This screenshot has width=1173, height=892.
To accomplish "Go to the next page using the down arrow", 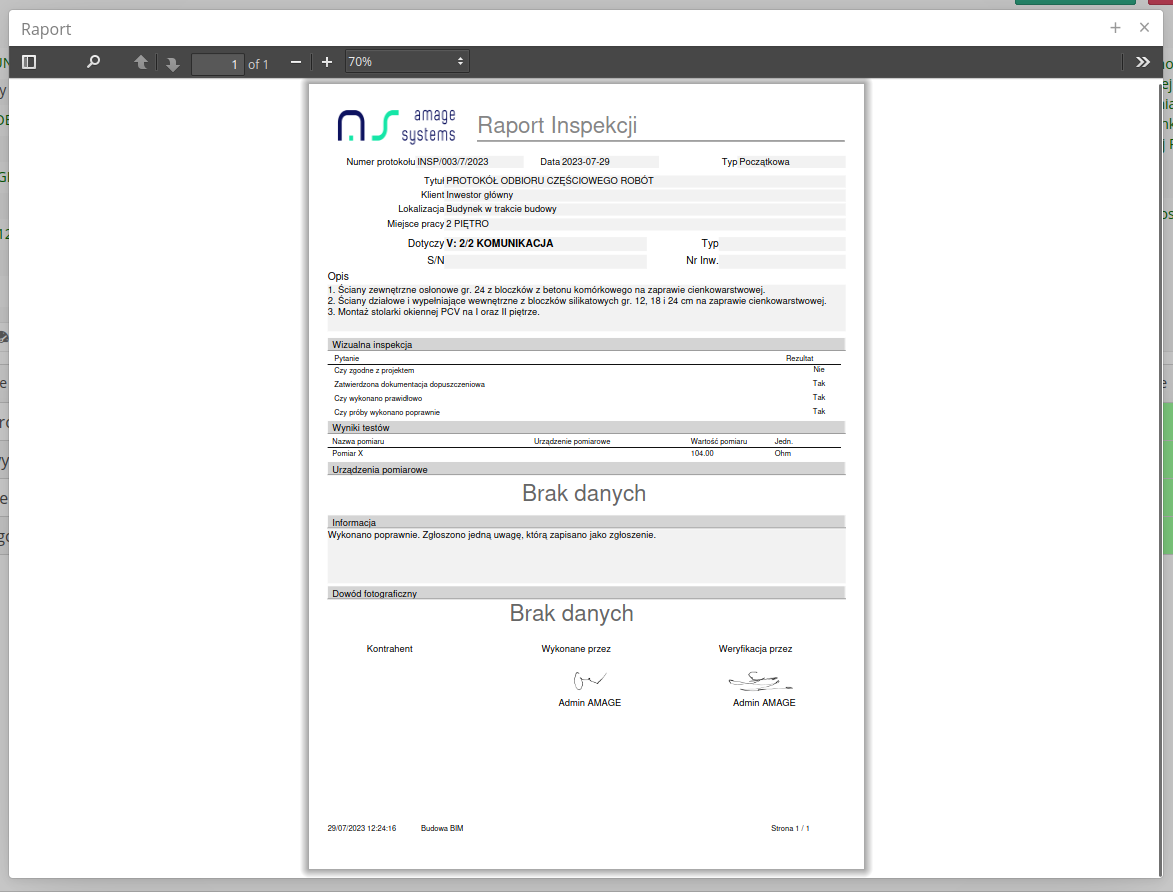I will [x=172, y=62].
